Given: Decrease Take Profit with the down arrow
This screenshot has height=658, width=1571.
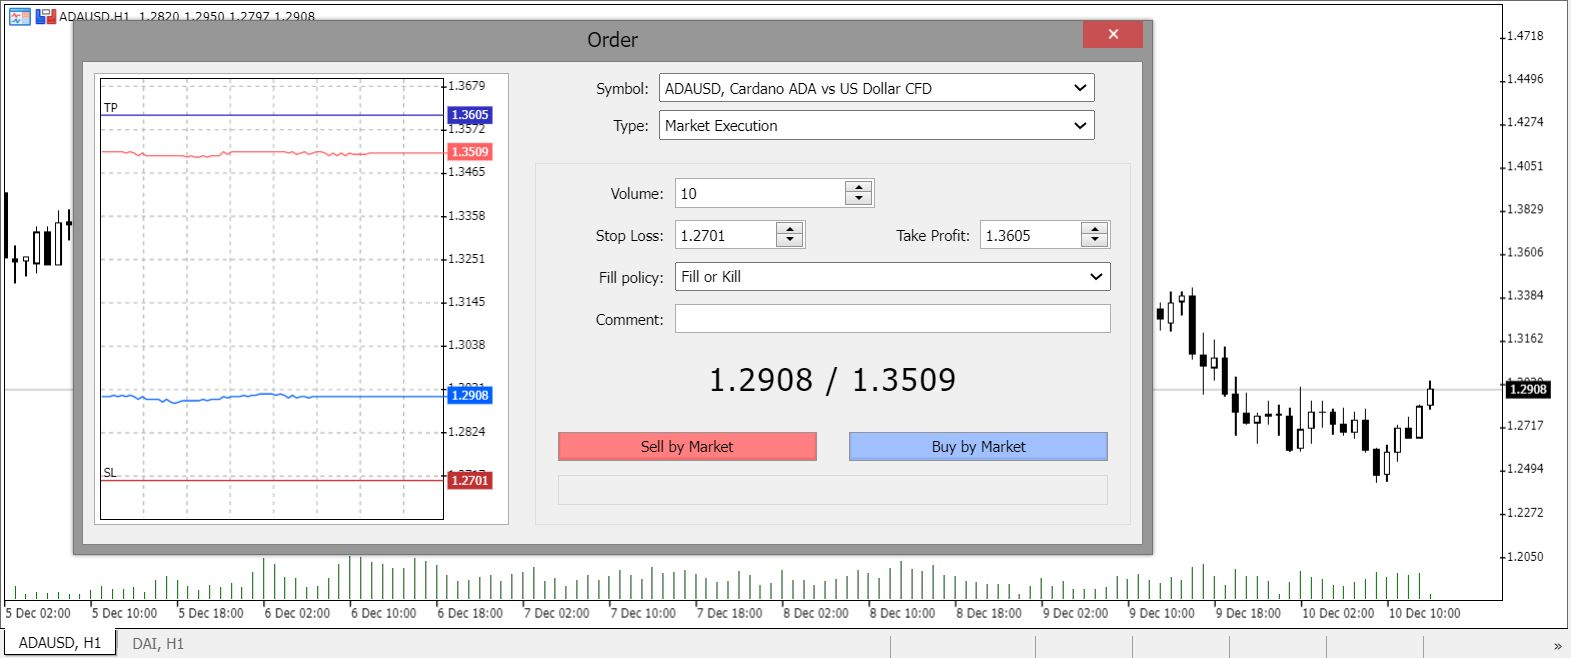Looking at the screenshot, I should [x=1095, y=241].
